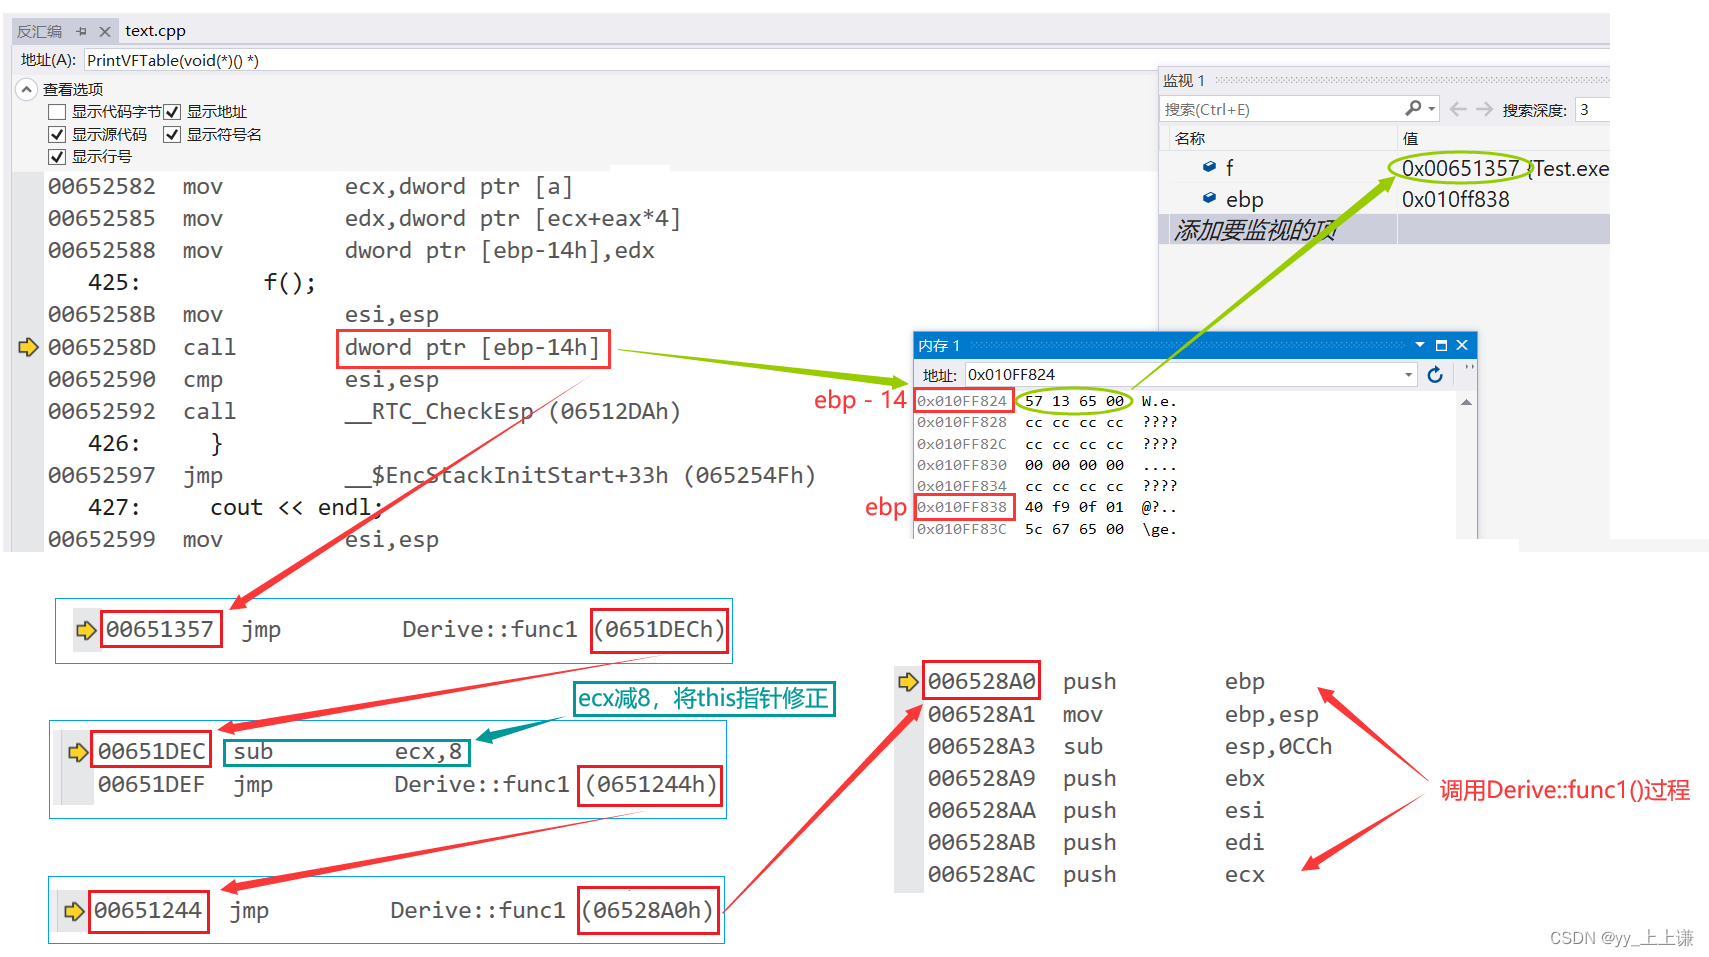Select the f variable icon in watch list
1709x957 pixels.
coord(1209,167)
